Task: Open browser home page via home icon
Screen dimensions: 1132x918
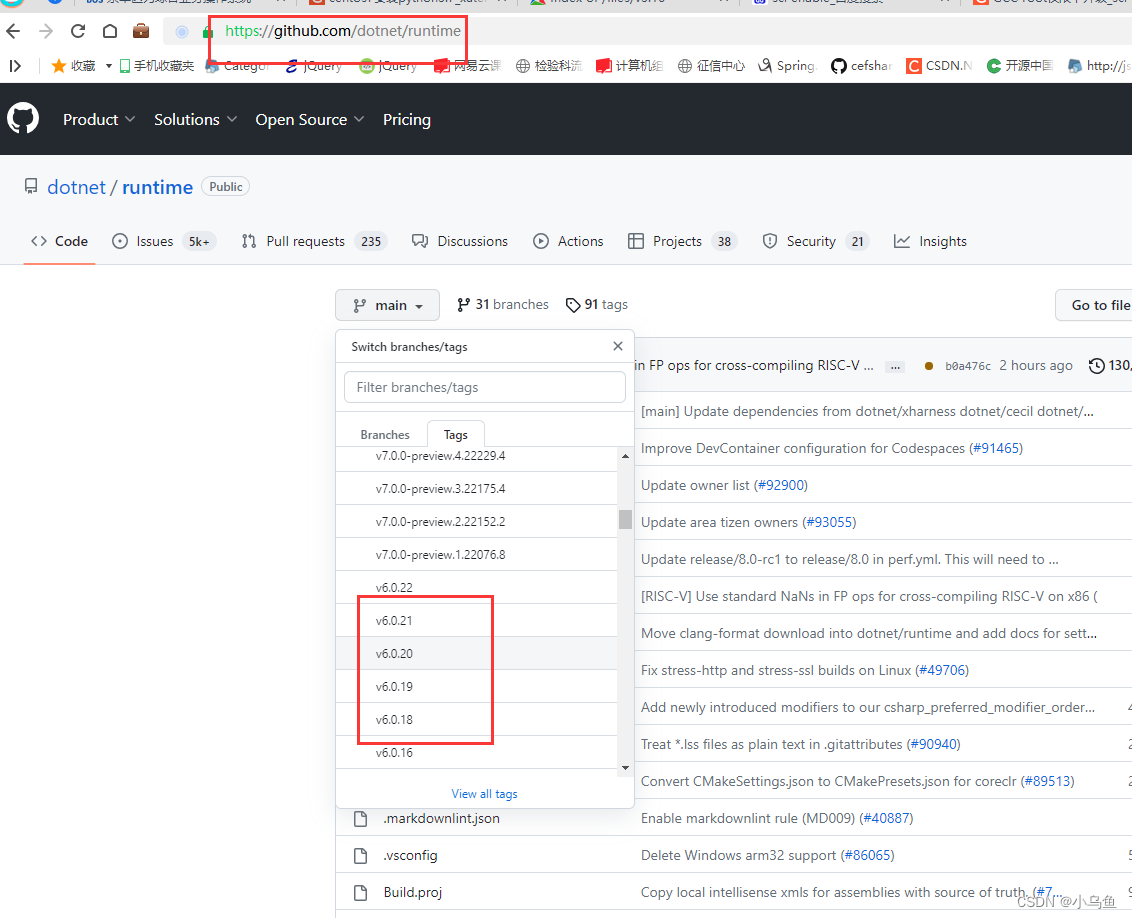Action: click(110, 31)
